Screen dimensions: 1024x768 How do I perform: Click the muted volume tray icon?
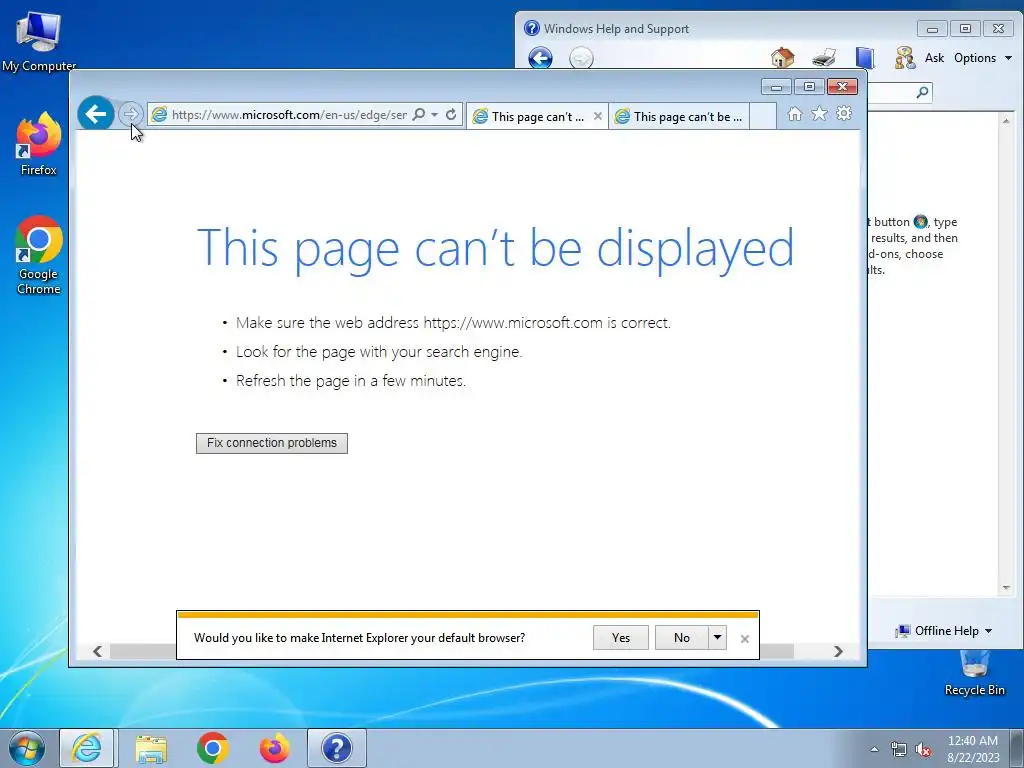(923, 749)
